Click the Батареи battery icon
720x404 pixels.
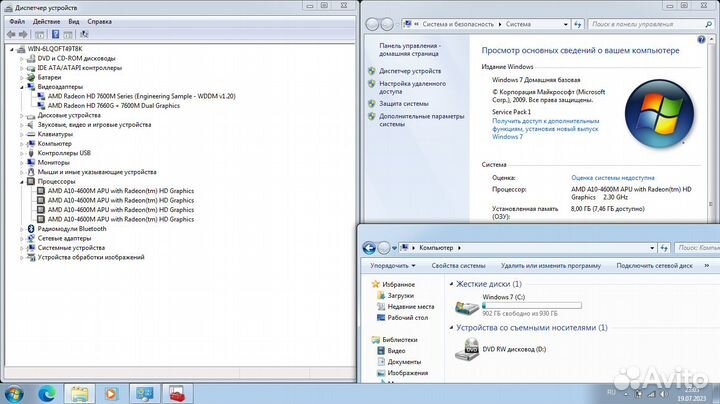[31, 78]
